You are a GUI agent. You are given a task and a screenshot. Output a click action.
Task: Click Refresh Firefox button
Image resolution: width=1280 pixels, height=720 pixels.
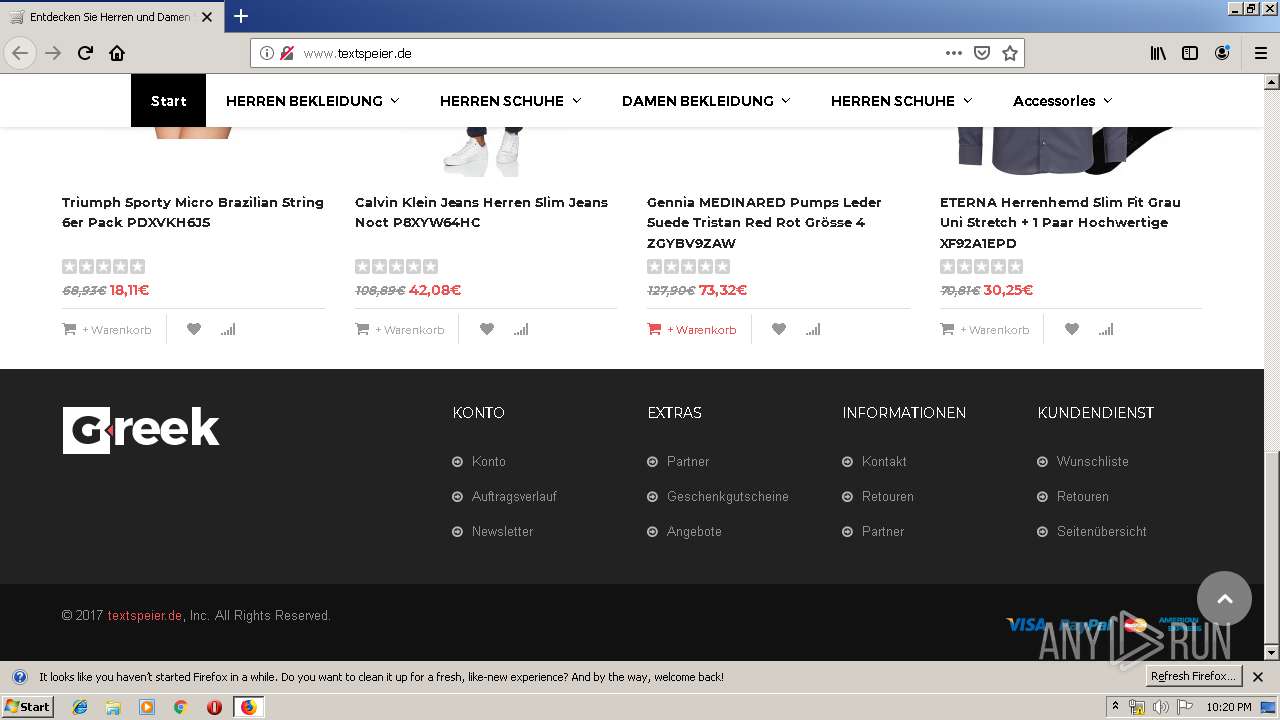[x=1193, y=676]
